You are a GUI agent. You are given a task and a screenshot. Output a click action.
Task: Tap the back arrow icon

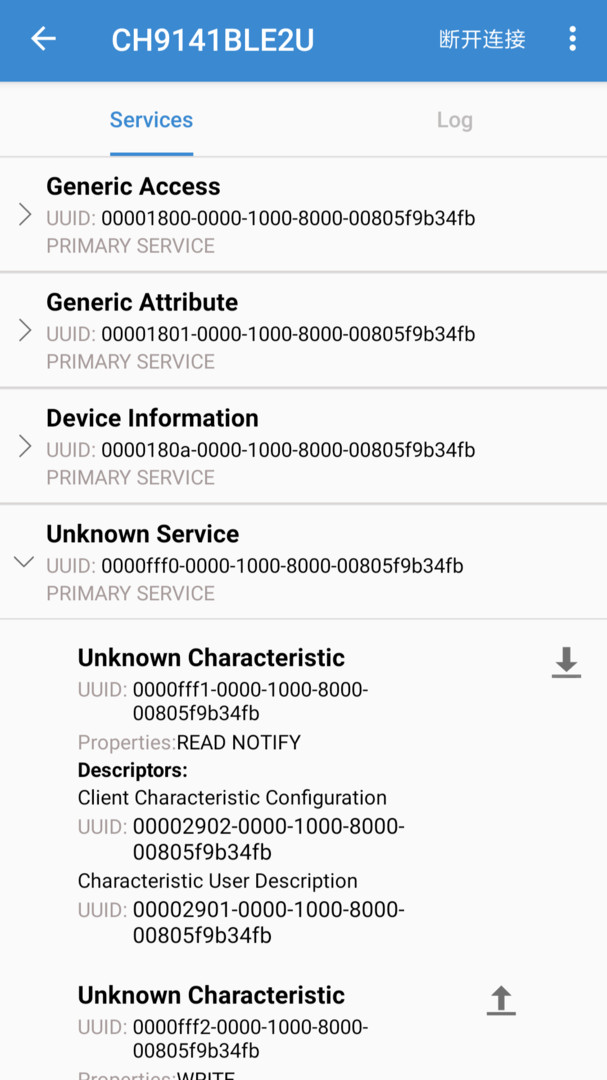click(43, 40)
